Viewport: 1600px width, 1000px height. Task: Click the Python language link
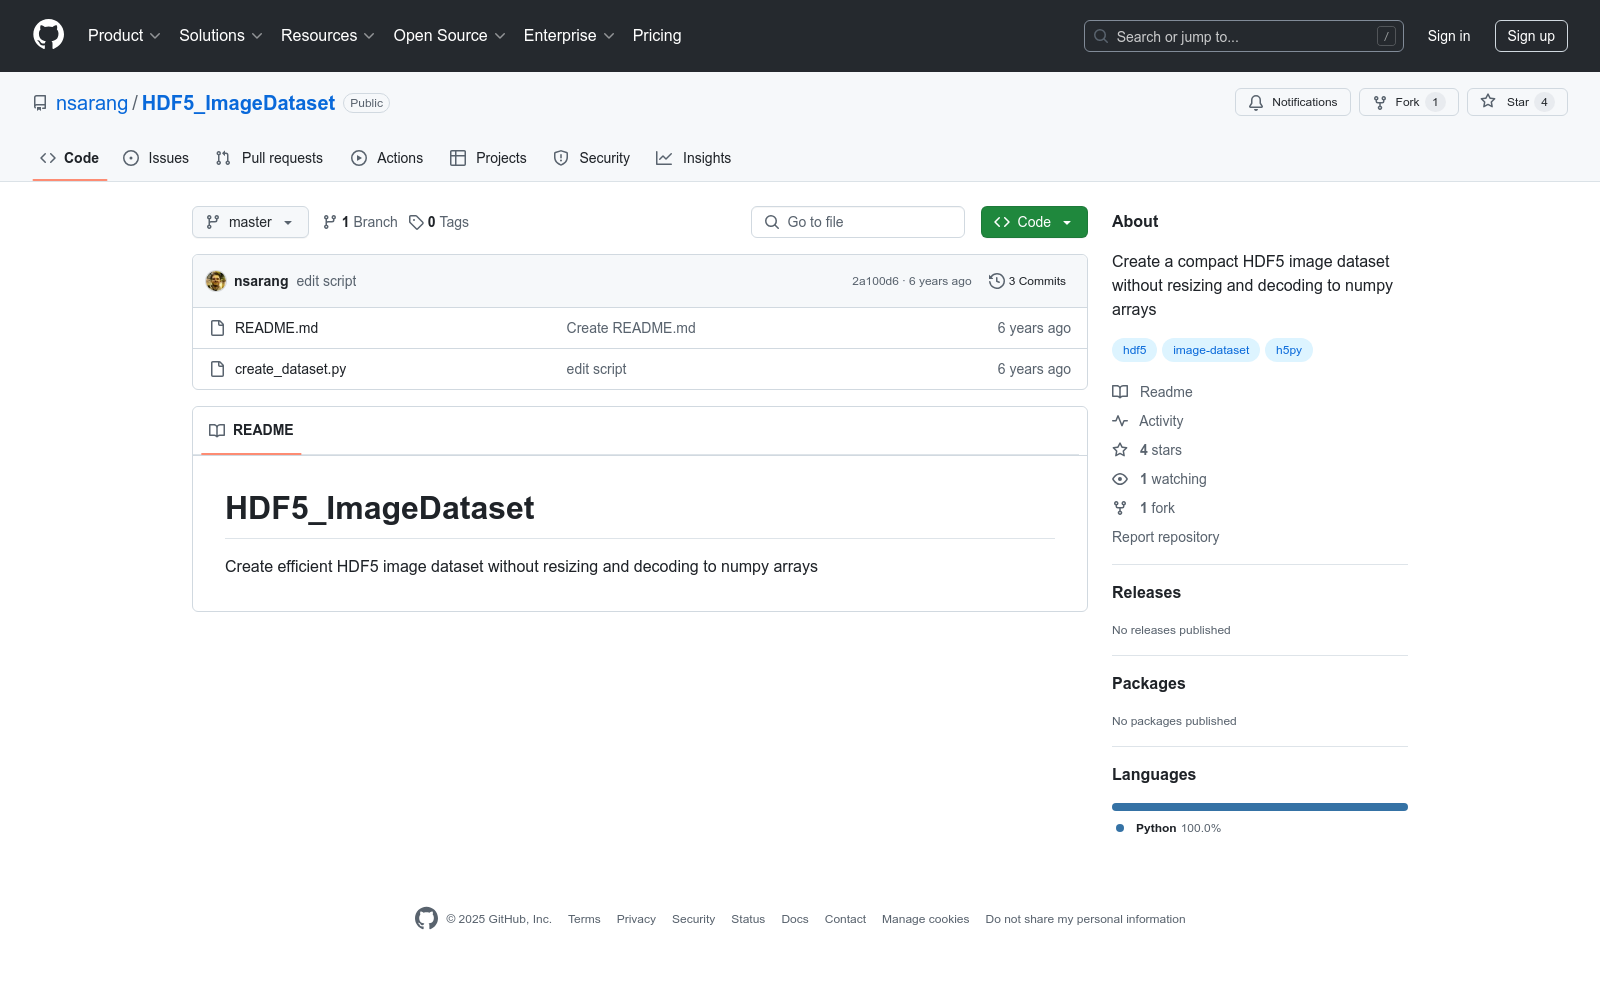click(1168, 828)
